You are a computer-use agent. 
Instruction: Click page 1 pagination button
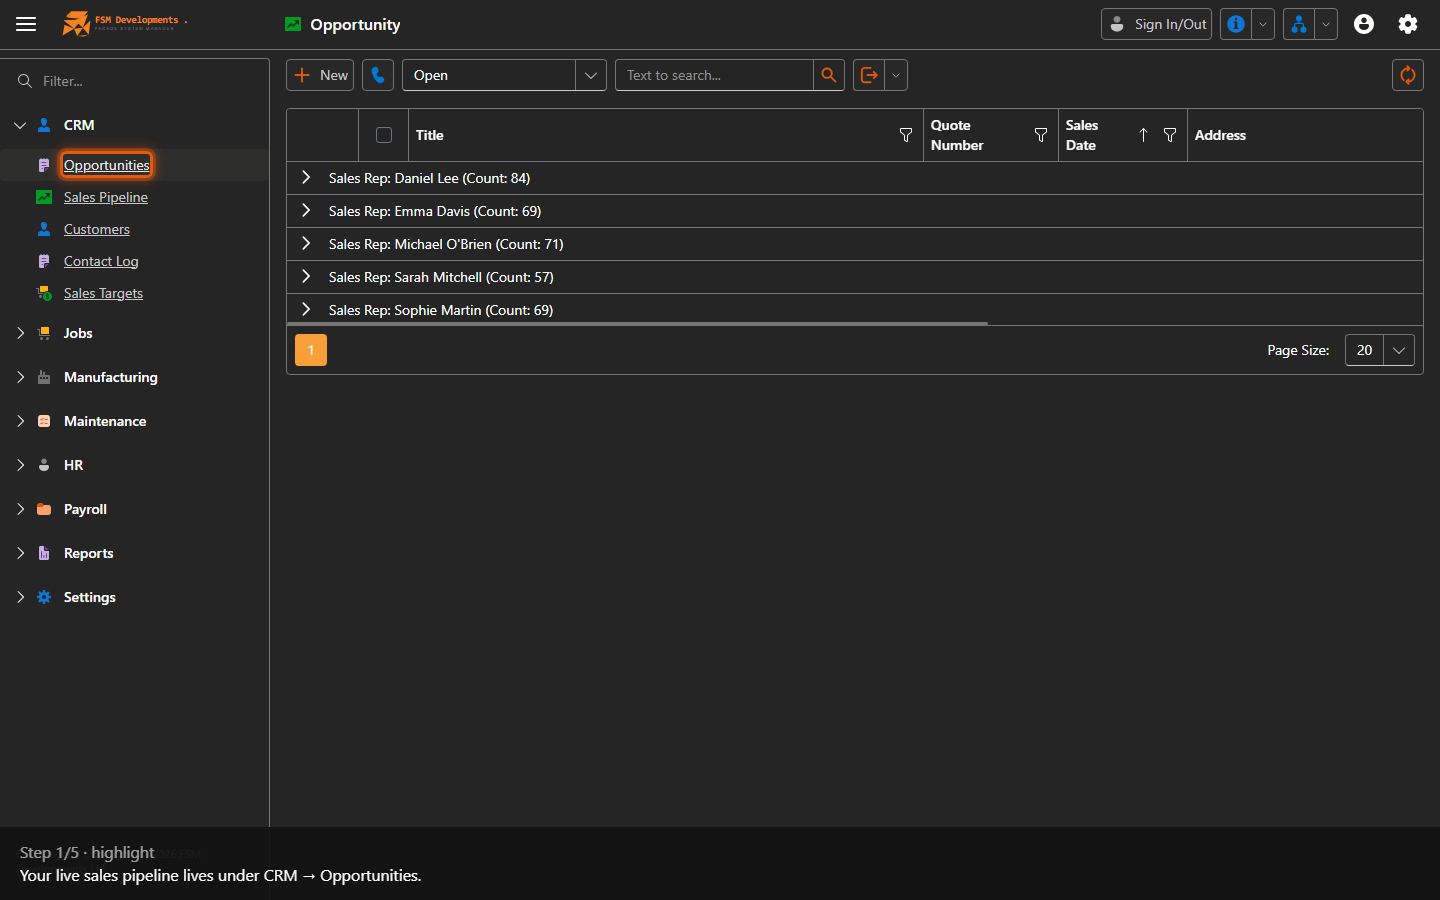coord(311,350)
